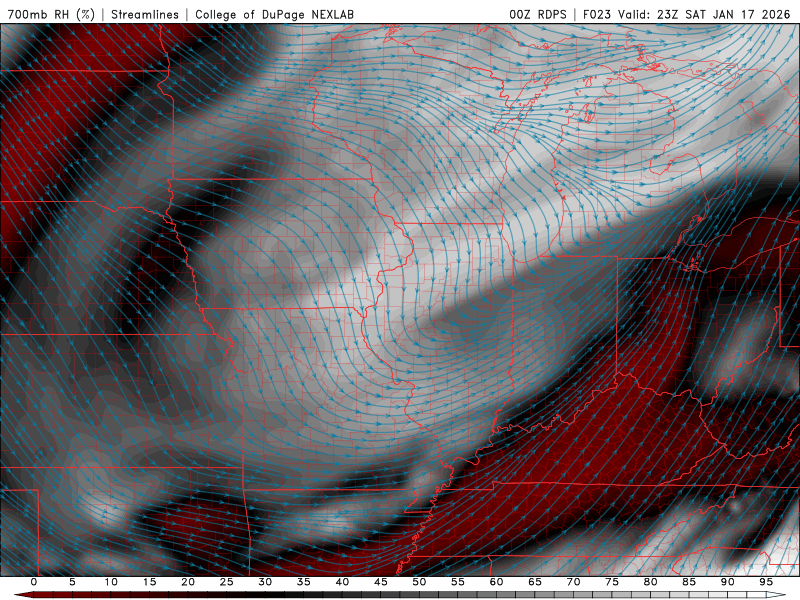Image resolution: width=800 pixels, height=600 pixels.
Task: Click the "60" label on the color scale
Action: (496, 582)
